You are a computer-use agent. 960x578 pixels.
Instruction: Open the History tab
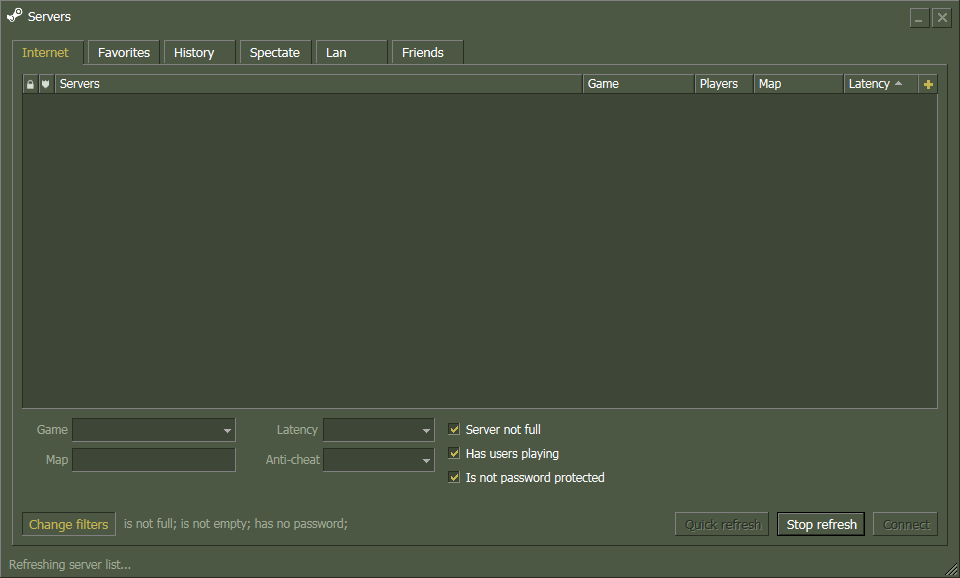pos(200,53)
